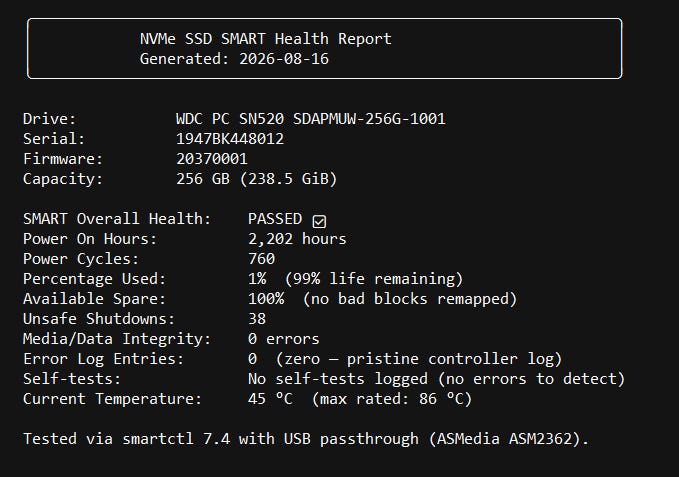This screenshot has height=477, width=679.
Task: Click the firmware version 20370001
Action: click(212, 159)
